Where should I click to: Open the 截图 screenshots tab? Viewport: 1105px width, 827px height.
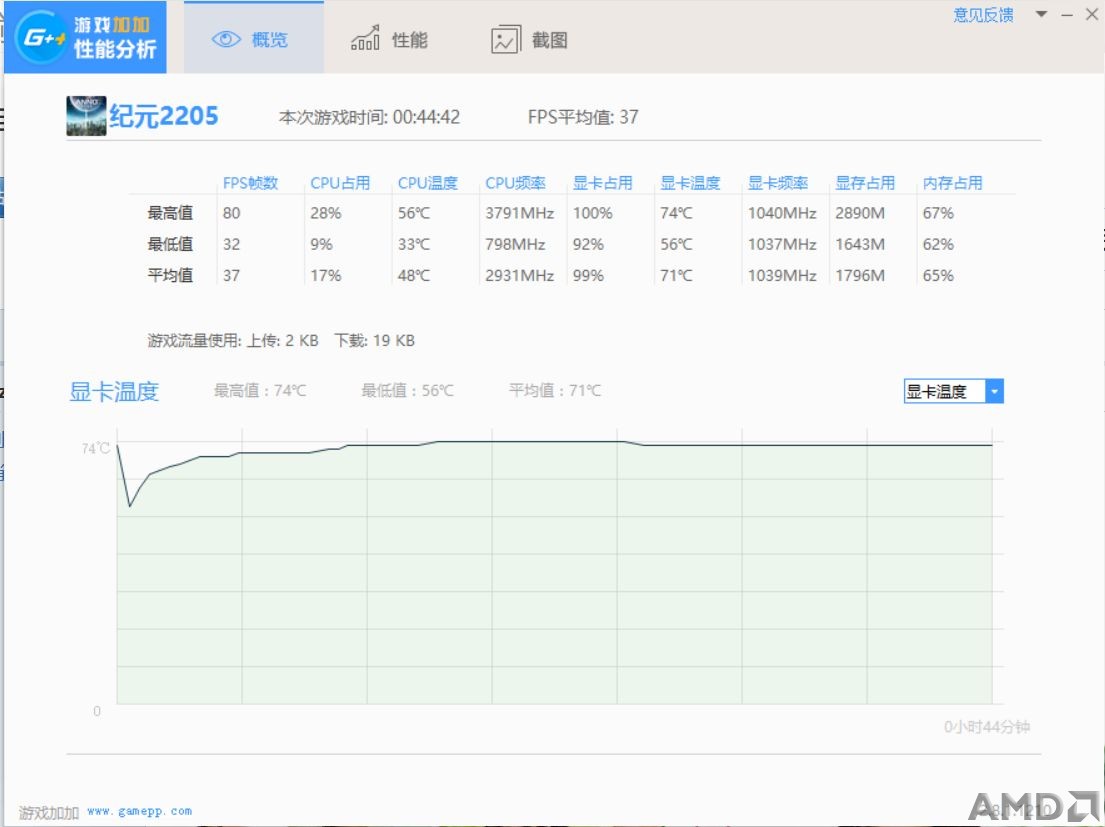(x=529, y=39)
